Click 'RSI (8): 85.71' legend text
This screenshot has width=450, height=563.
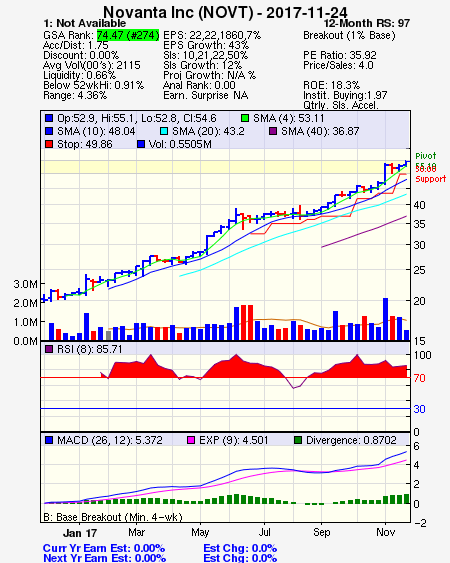[x=90, y=349]
